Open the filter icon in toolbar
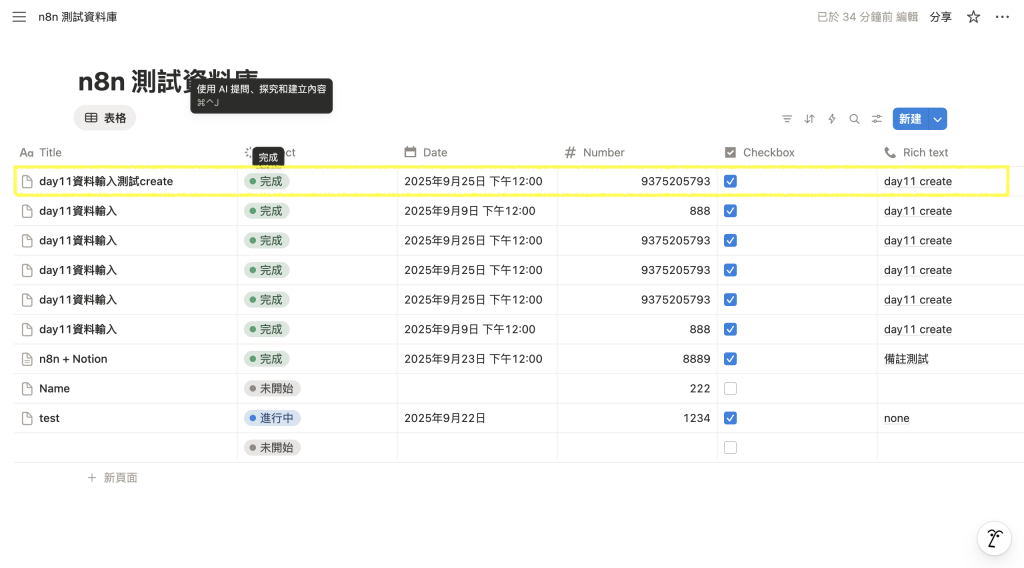 click(x=787, y=119)
